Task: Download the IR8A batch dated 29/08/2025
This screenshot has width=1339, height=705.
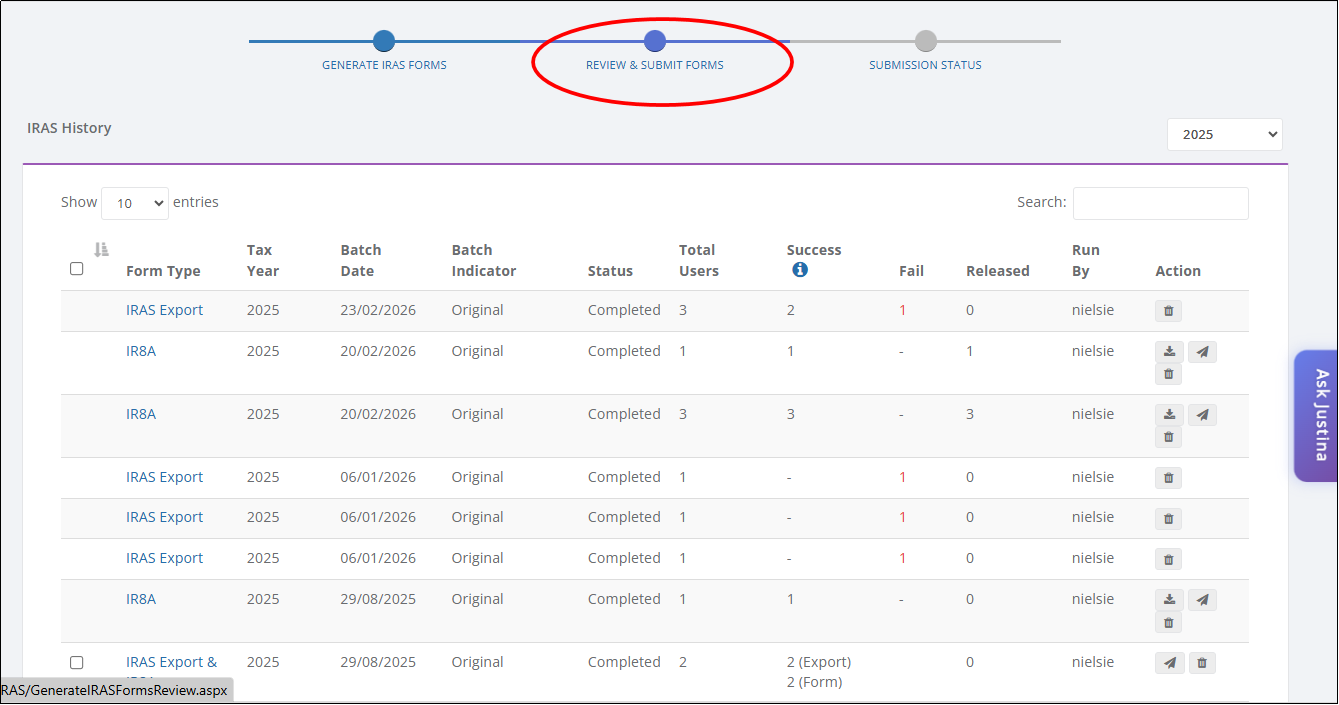Action: coord(1169,600)
